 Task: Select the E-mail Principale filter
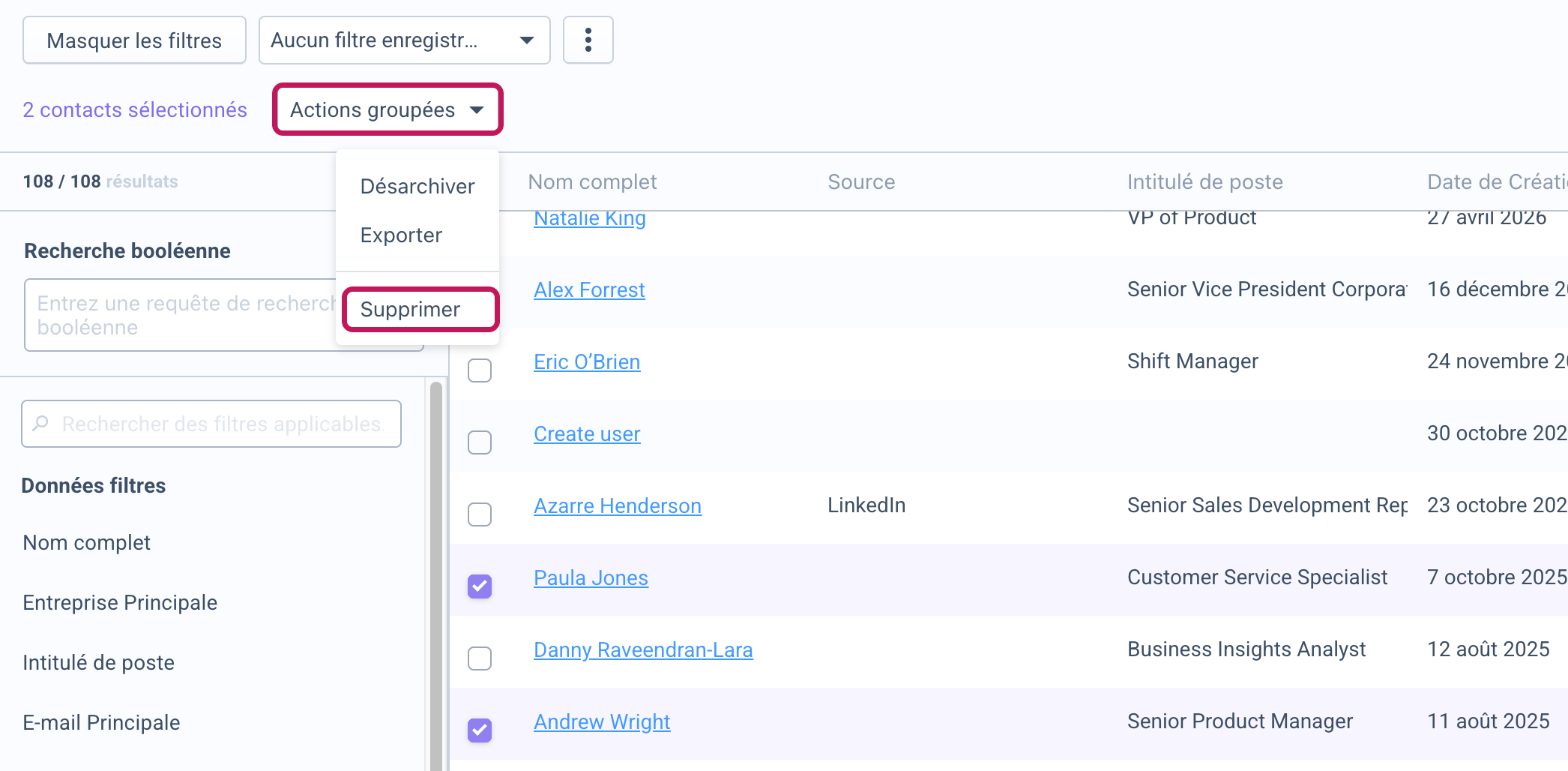[102, 723]
